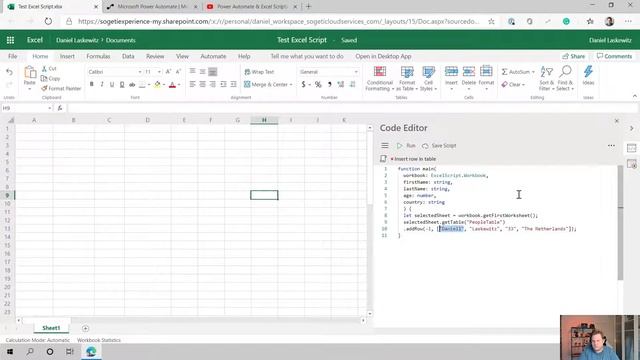The image size is (640, 360).
Task: Open Cell Styles gallery
Action: tap(429, 78)
